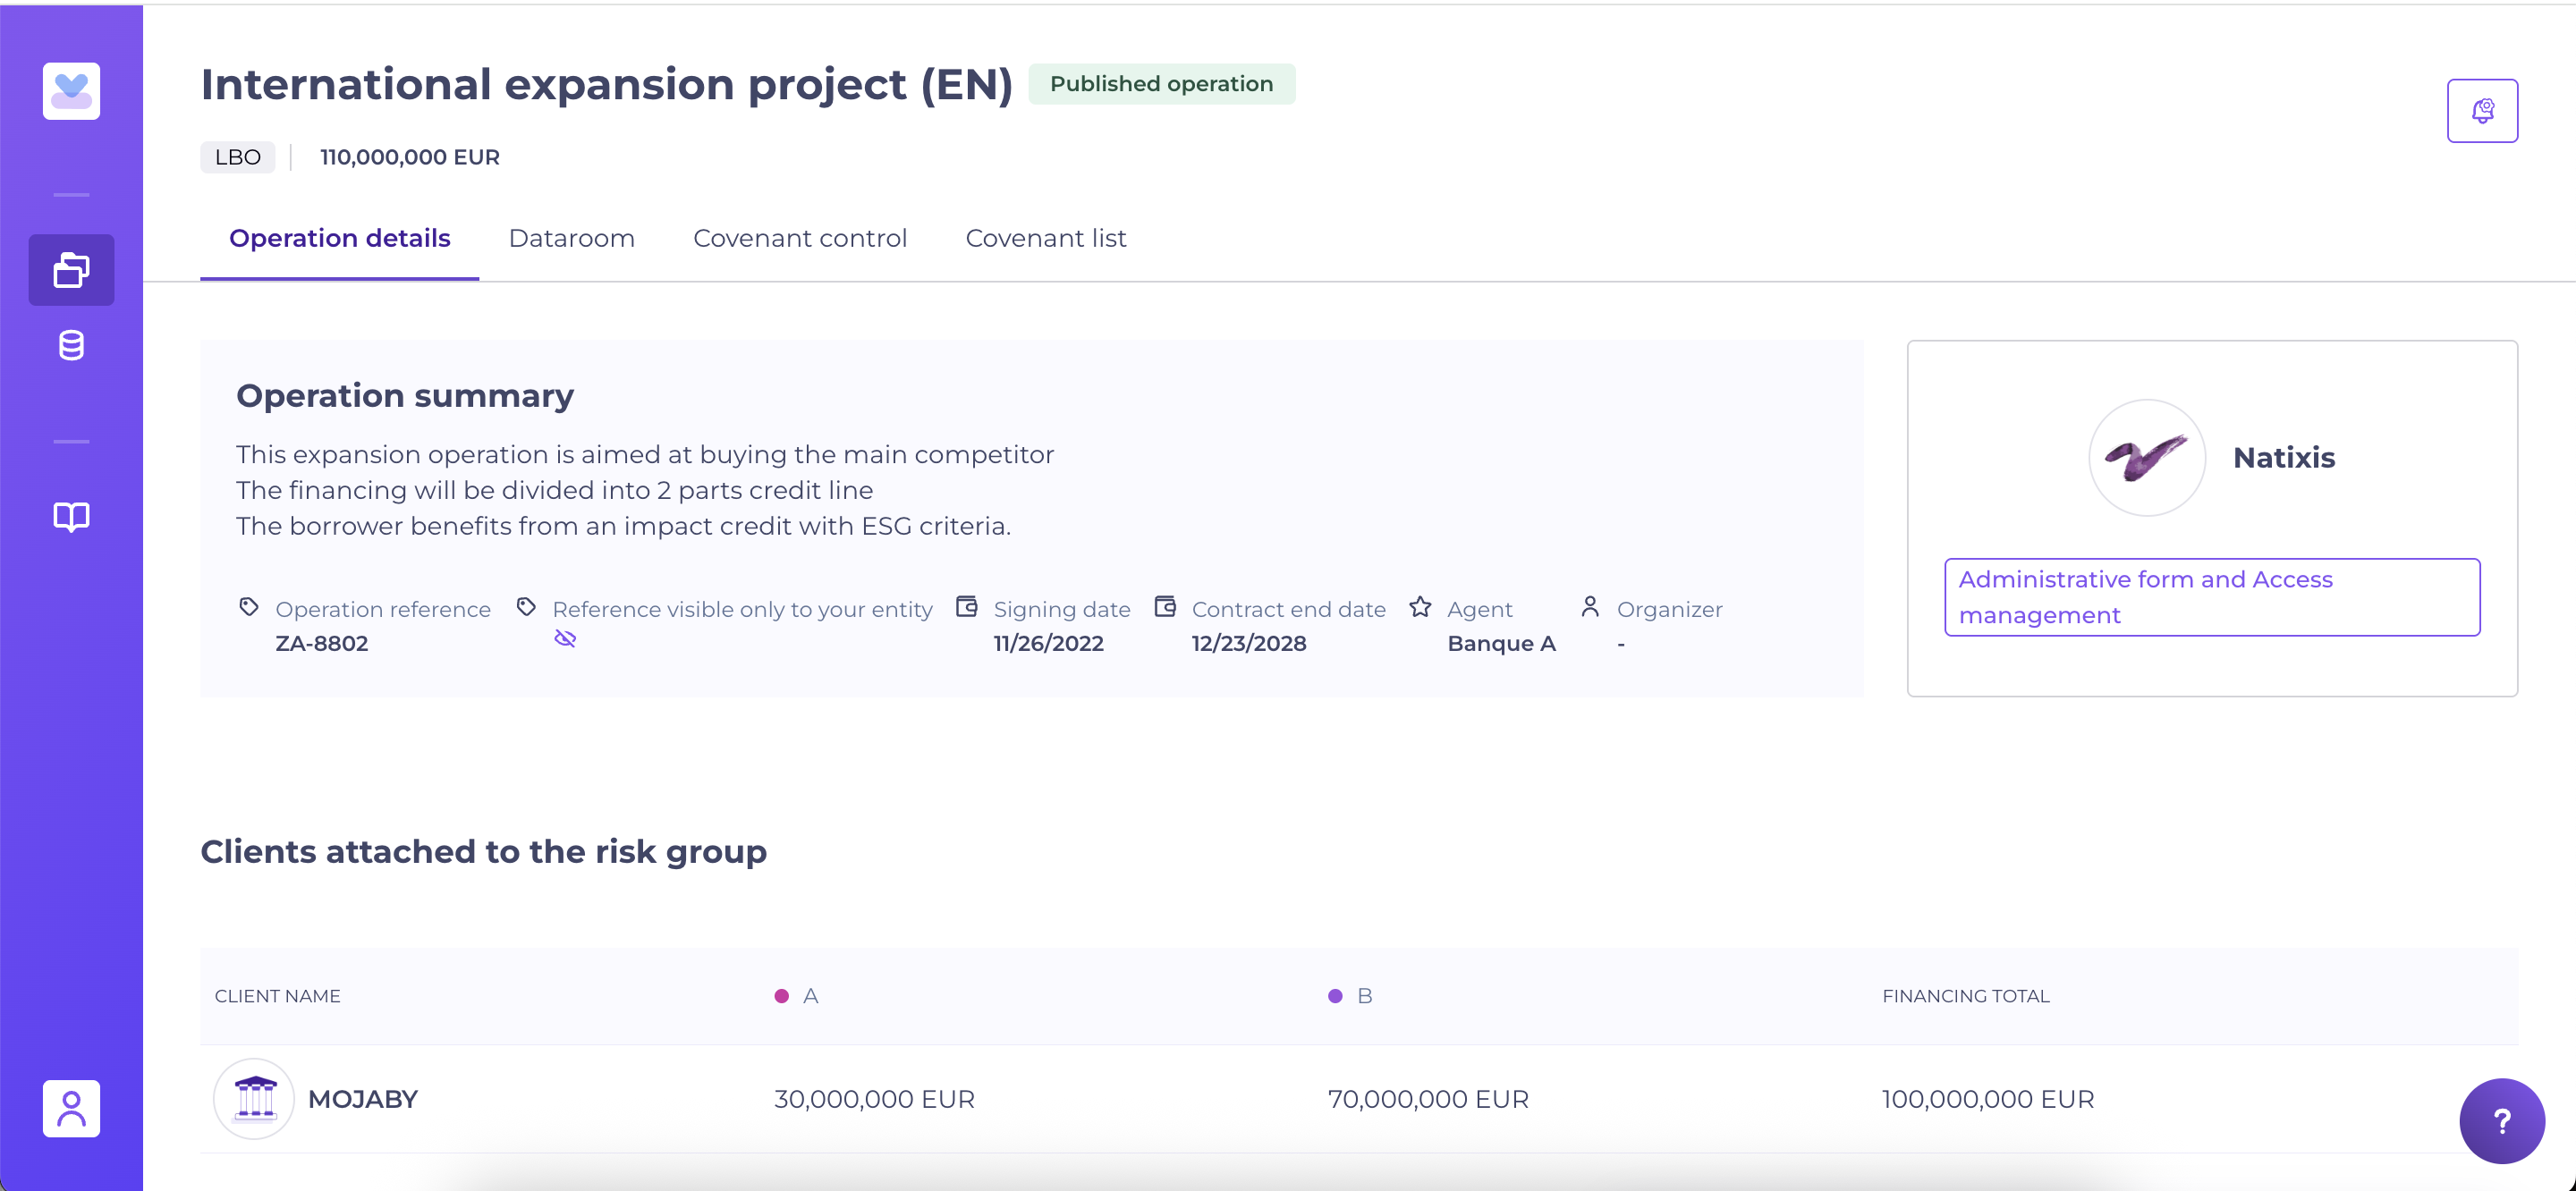Viewport: 2576px width, 1191px height.
Task: Open the book documentation sidebar icon
Action: click(x=71, y=517)
